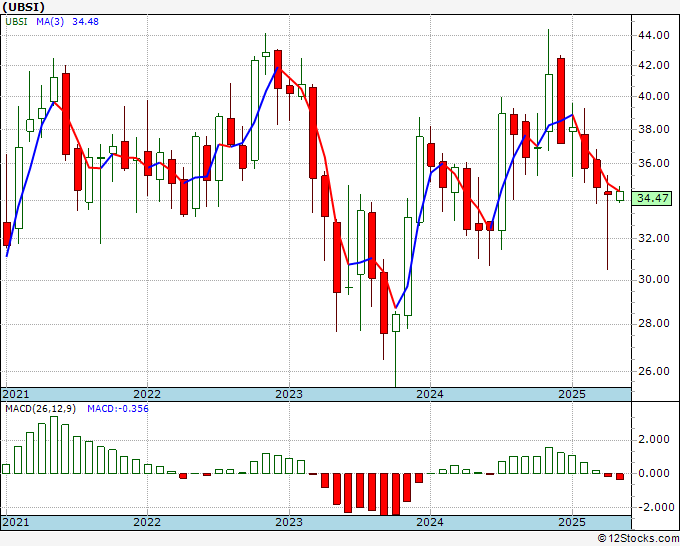Click the MACD(26,12,9) indicator label

(41, 409)
